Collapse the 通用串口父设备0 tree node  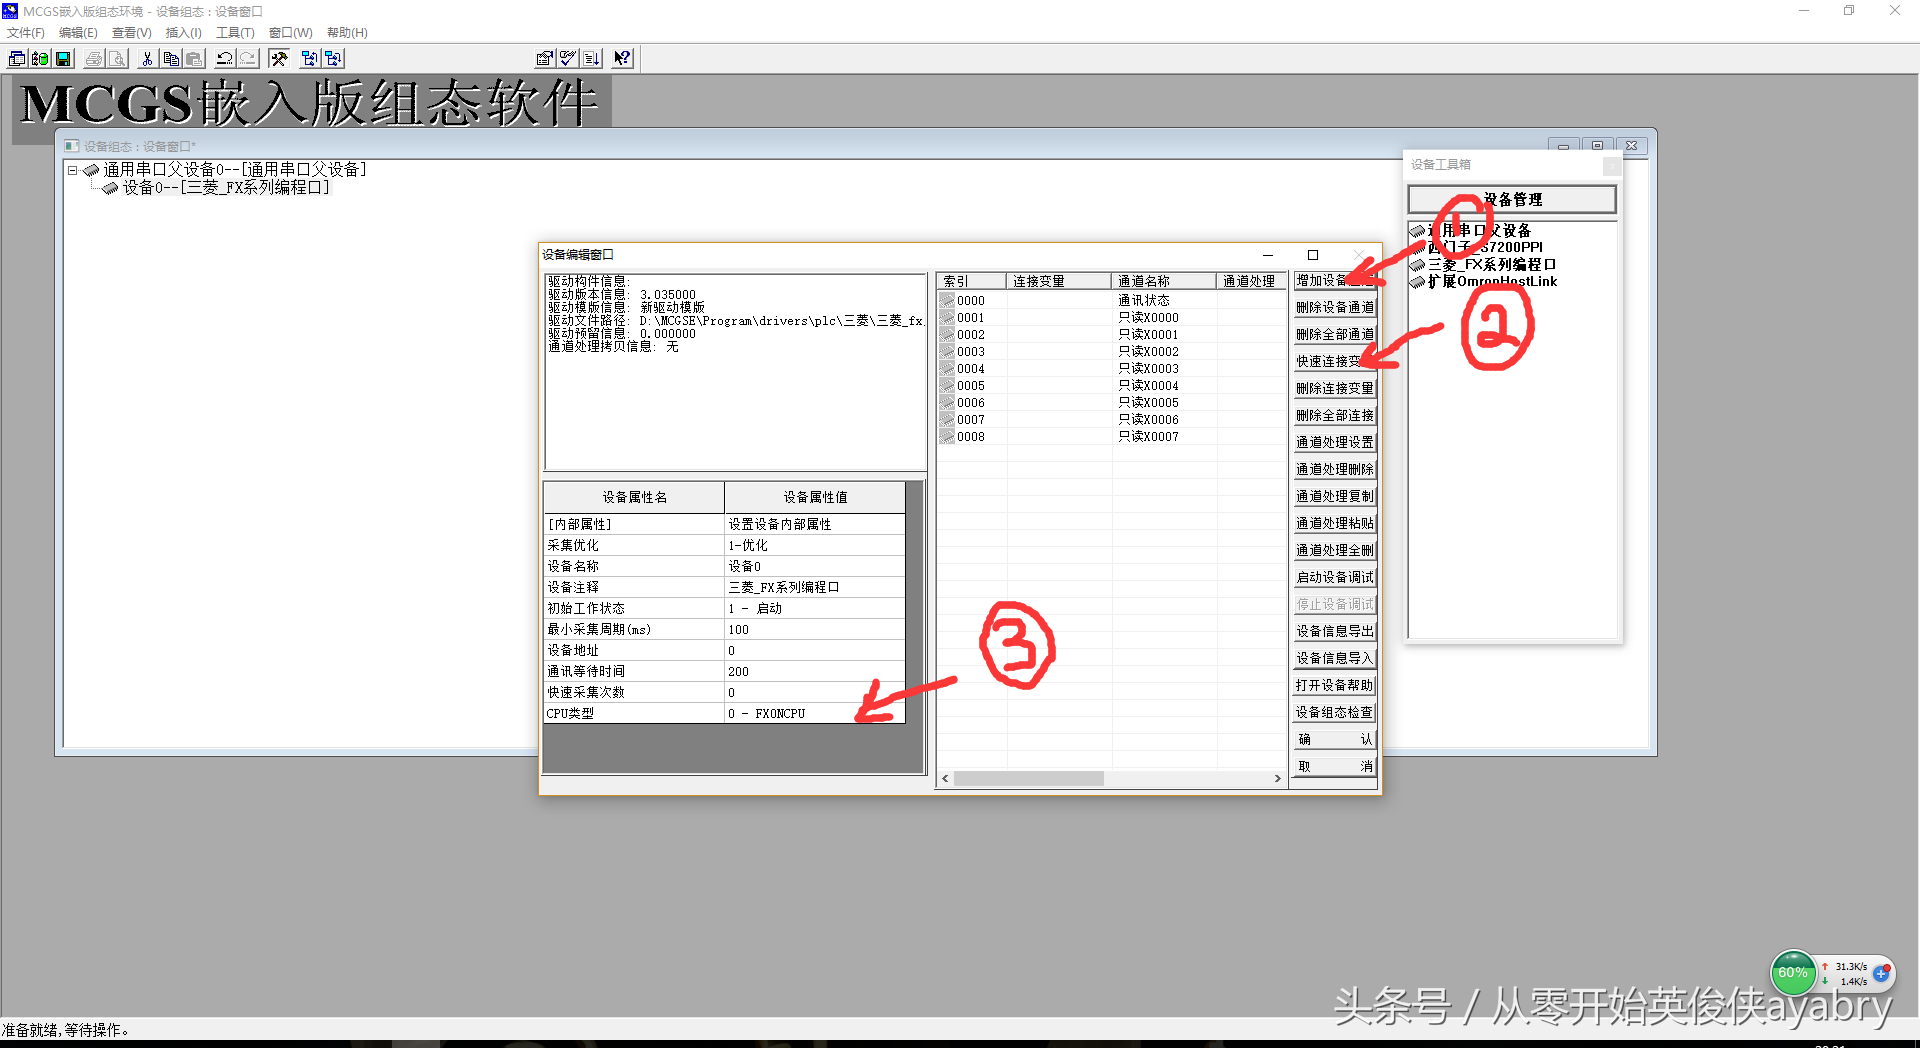(73, 171)
